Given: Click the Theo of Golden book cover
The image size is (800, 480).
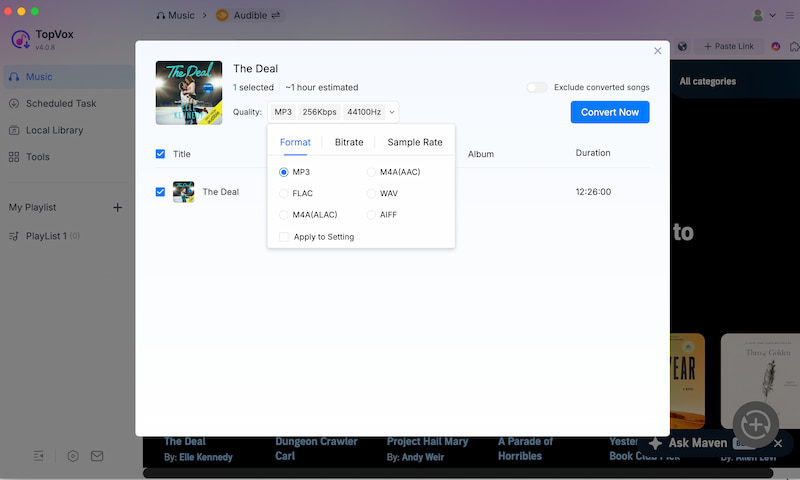Looking at the screenshot, I should [x=760, y=381].
